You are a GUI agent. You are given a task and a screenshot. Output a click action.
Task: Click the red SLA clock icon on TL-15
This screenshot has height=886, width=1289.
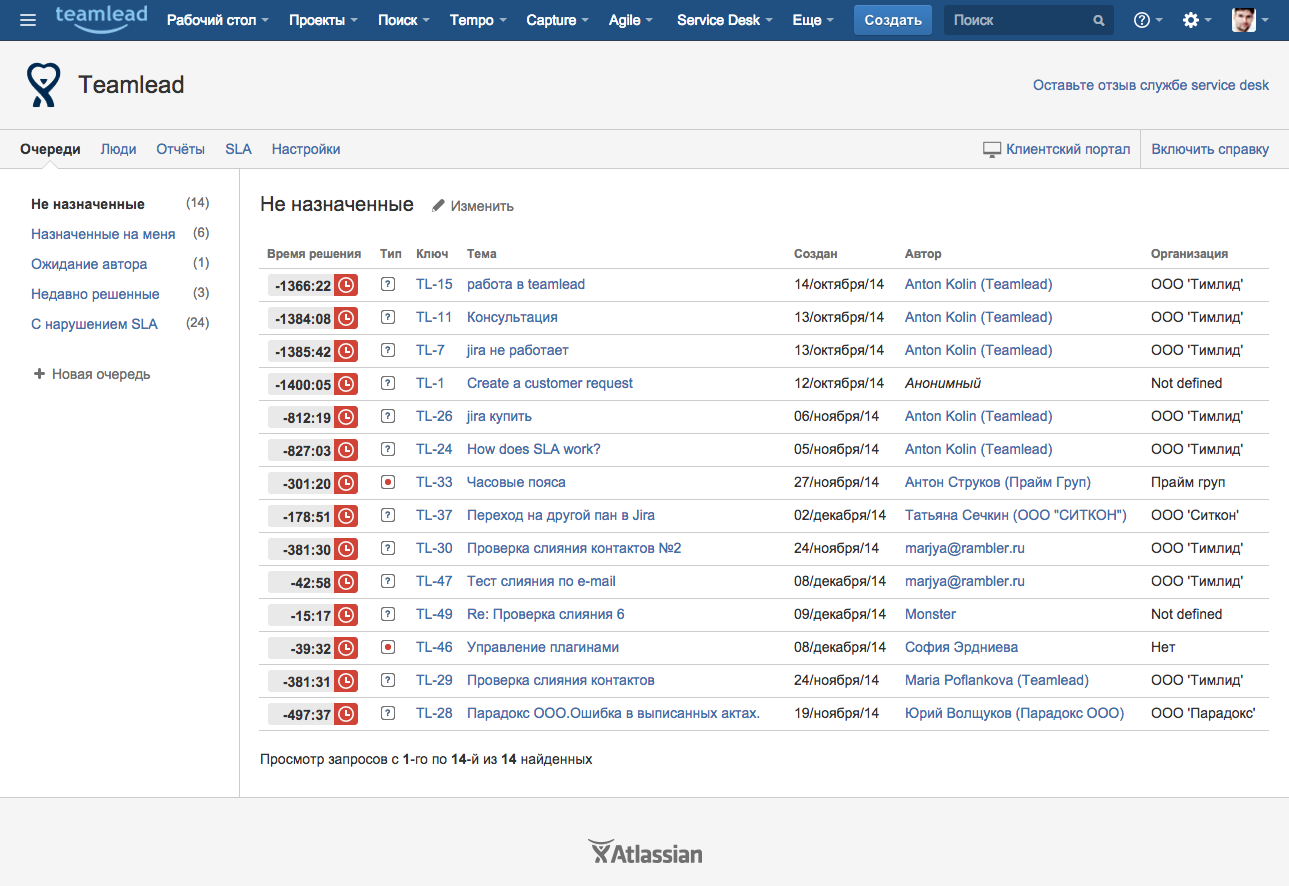click(x=343, y=284)
